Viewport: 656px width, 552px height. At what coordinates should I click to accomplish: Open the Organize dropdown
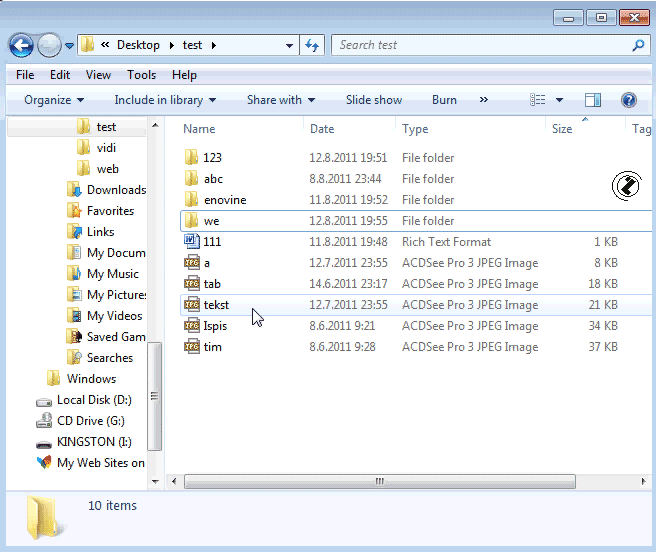pyautogui.click(x=54, y=100)
